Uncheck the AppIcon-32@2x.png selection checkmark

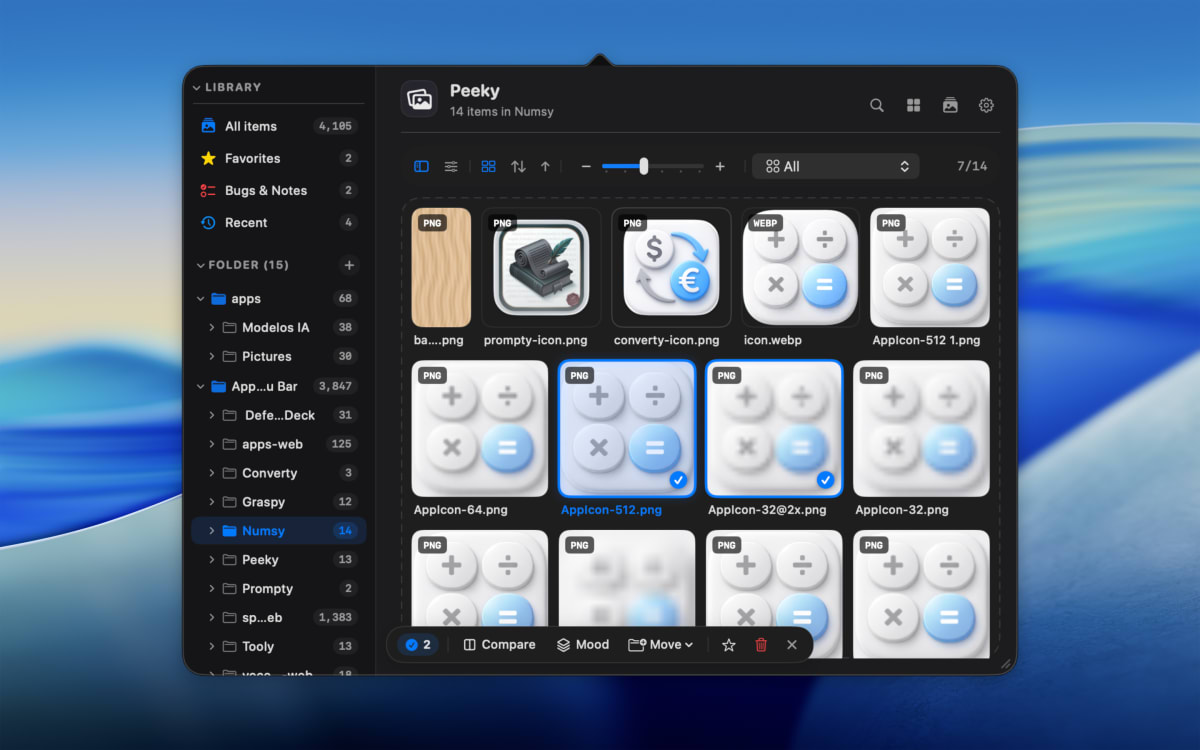[x=825, y=480]
